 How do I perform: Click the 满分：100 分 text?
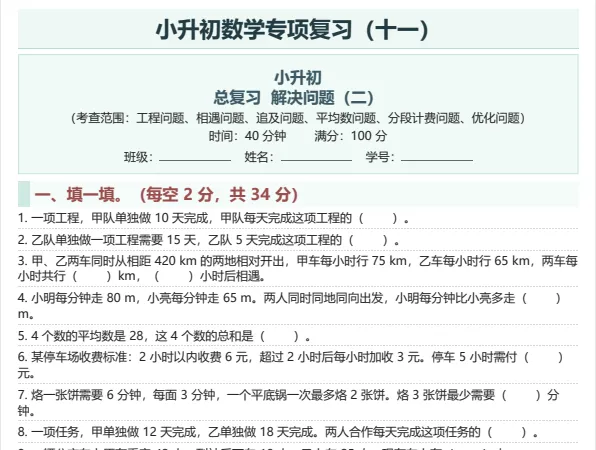tap(351, 136)
